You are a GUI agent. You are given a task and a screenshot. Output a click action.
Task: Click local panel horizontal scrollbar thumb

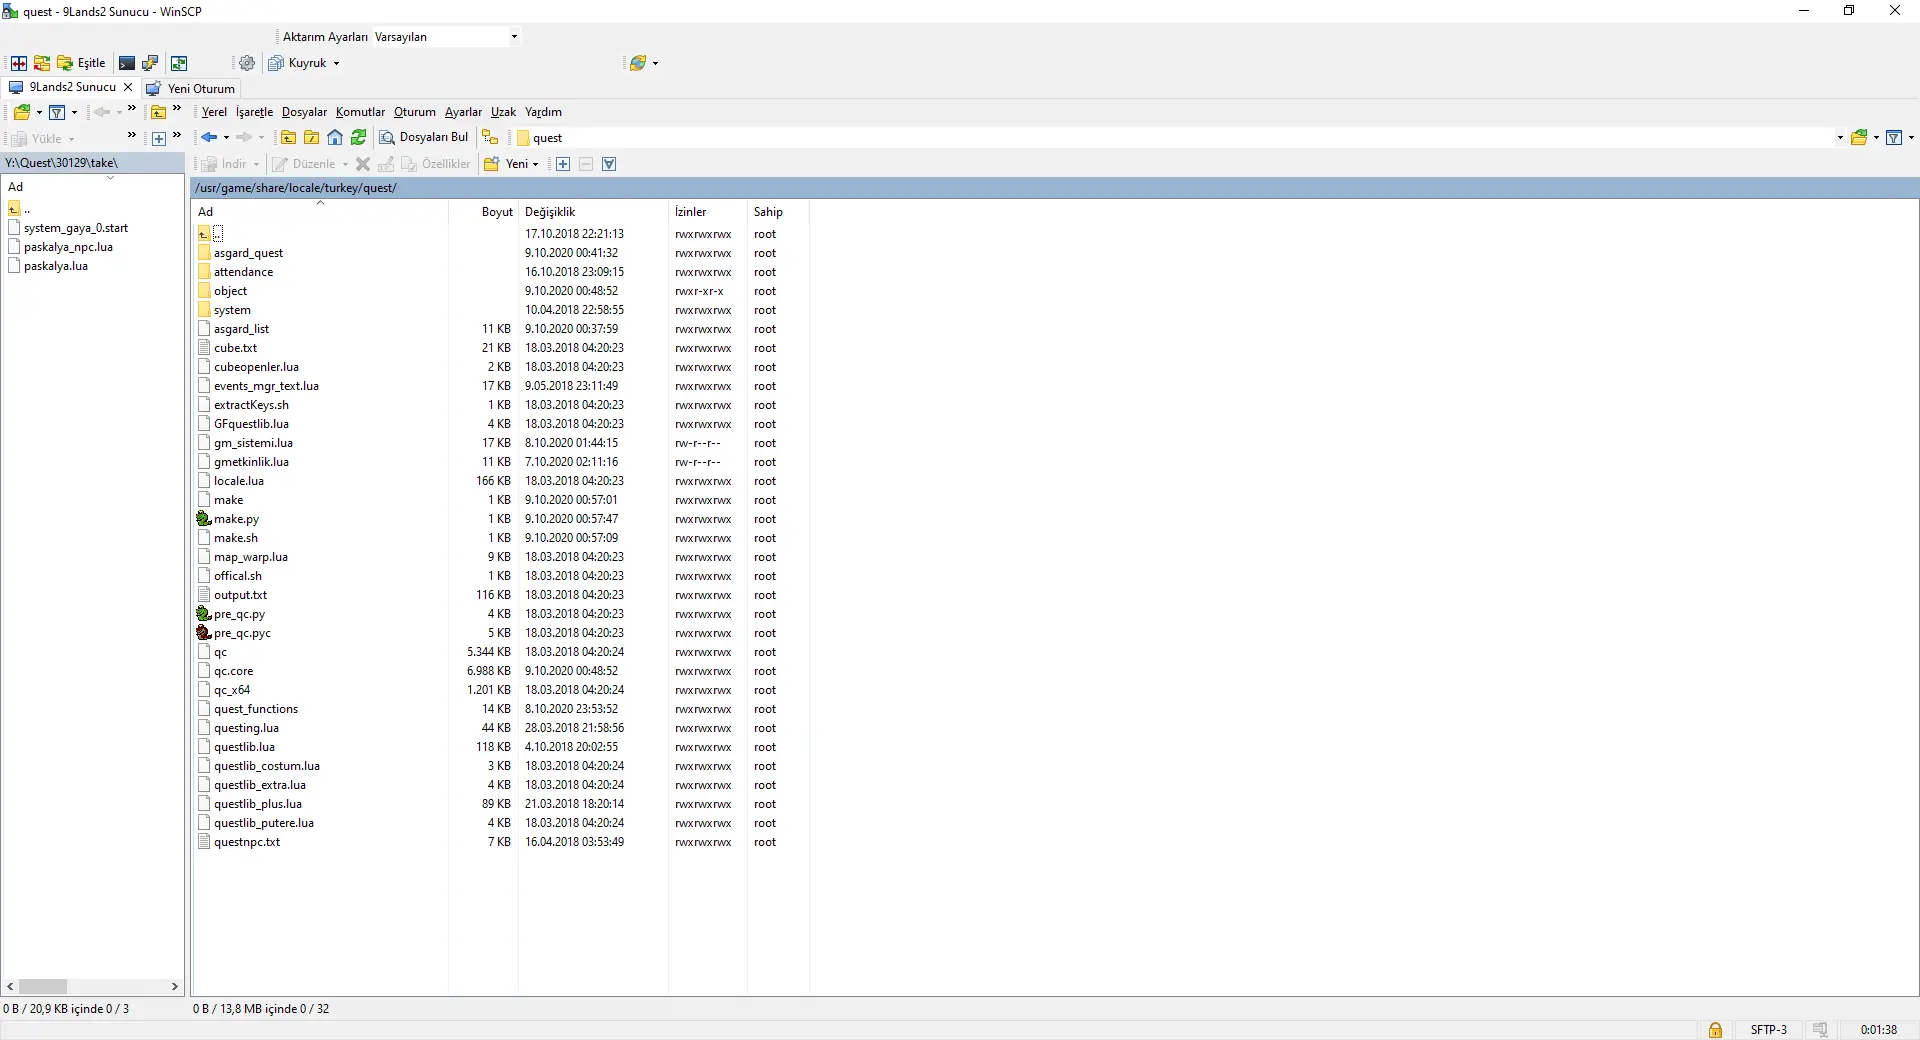43,986
